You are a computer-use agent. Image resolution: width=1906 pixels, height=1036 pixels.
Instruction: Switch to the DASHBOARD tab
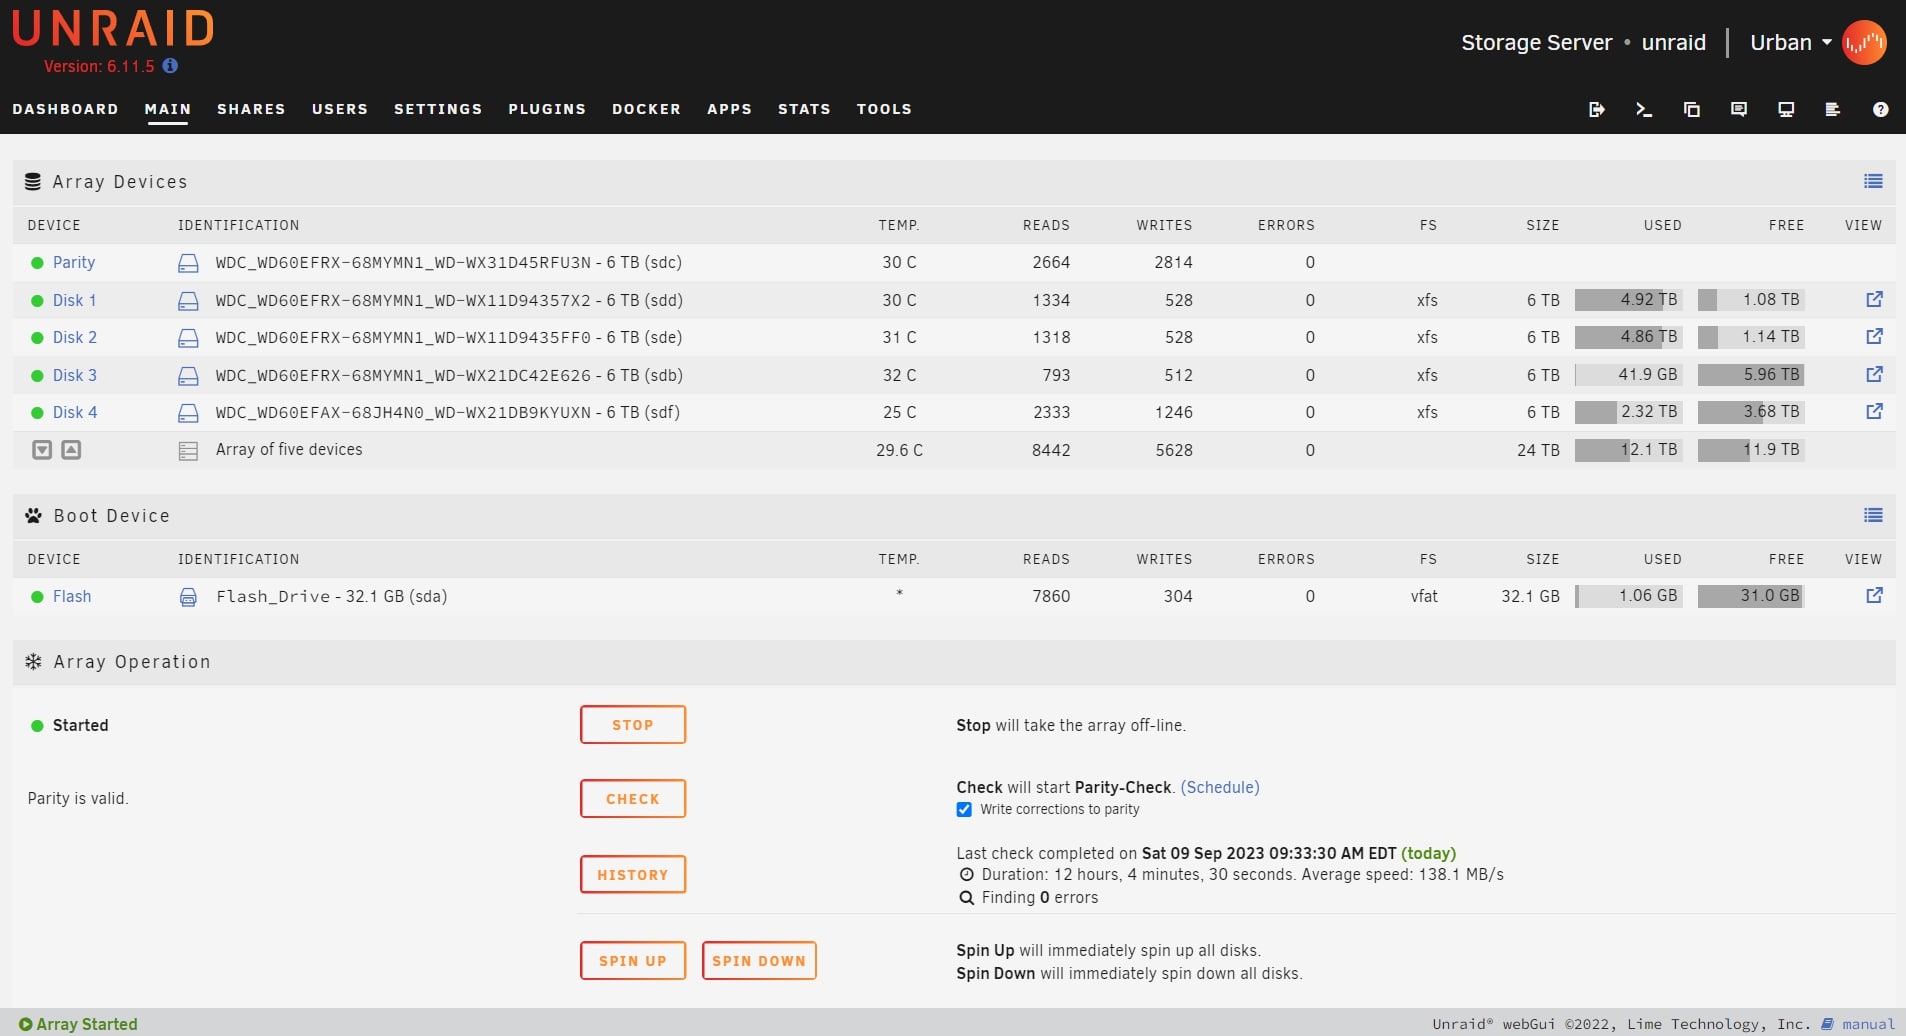(66, 109)
